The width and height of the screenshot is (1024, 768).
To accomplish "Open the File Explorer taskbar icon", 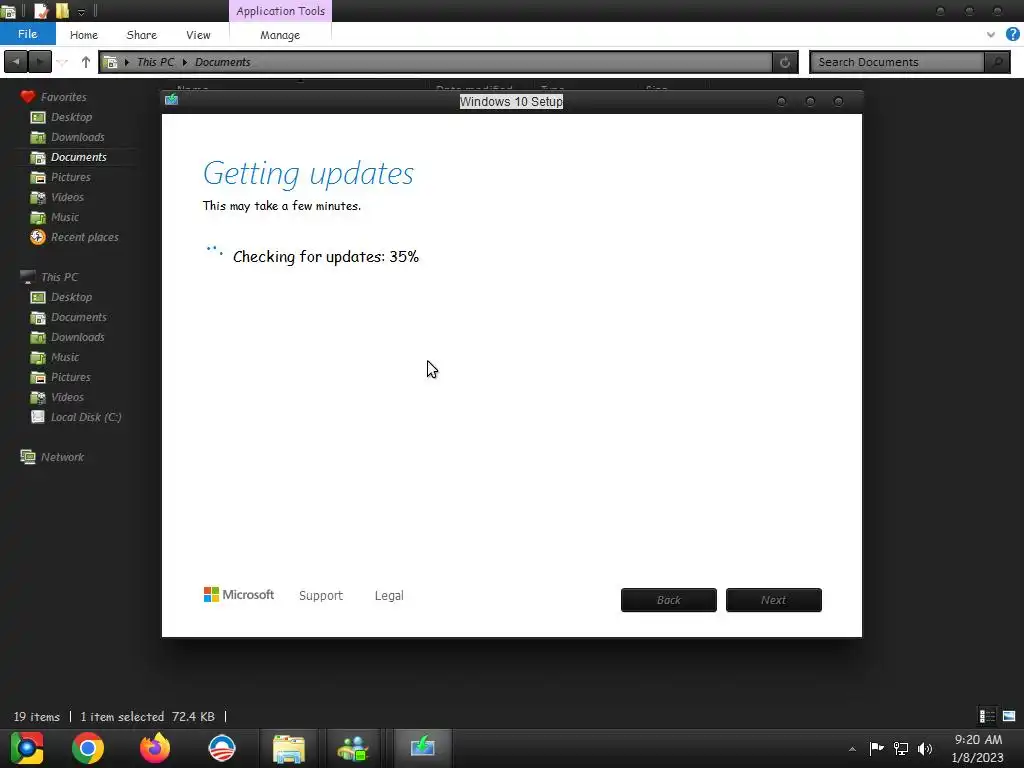I will tap(289, 748).
